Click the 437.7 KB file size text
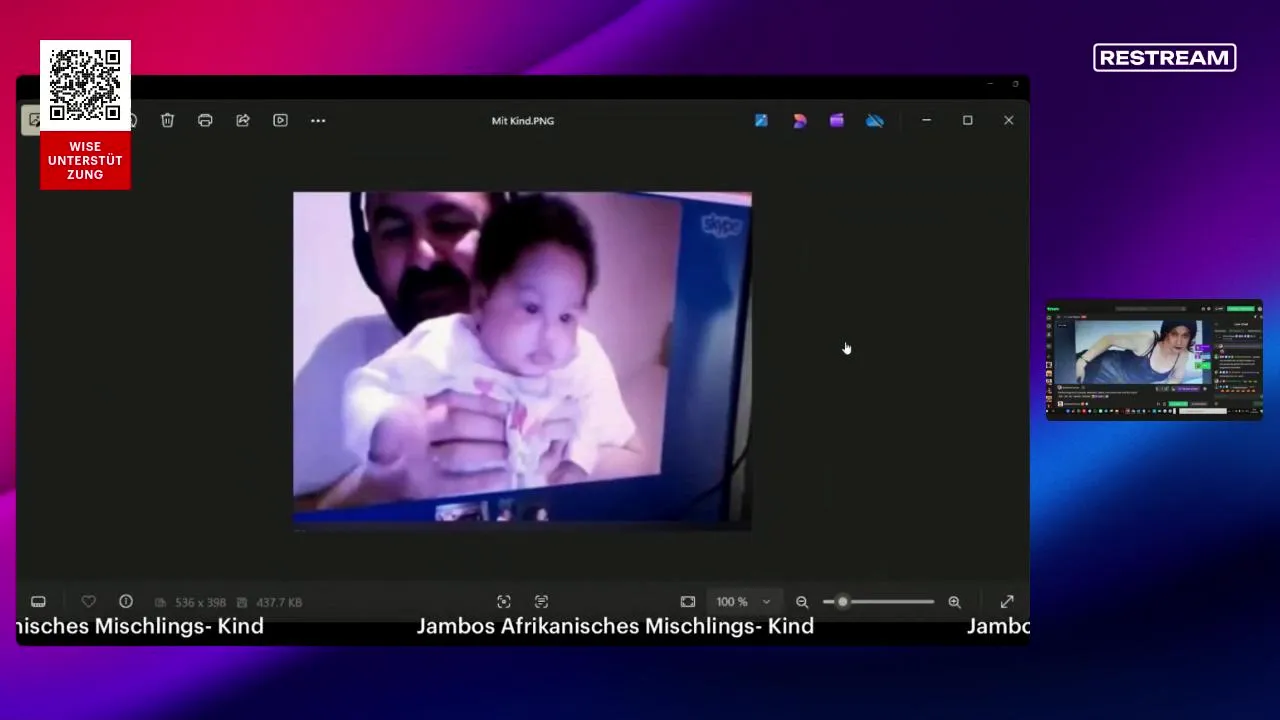The height and width of the screenshot is (720, 1280). (279, 602)
